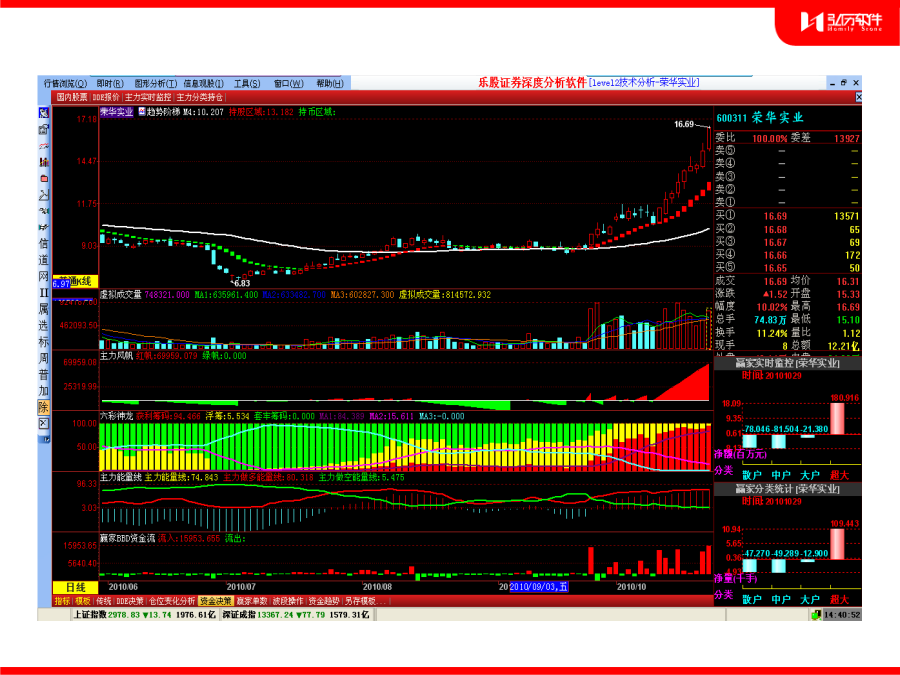The height and width of the screenshot is (675, 900).
Task: Click the 2010/09/03 date marker on timeline
Action: click(x=538, y=587)
